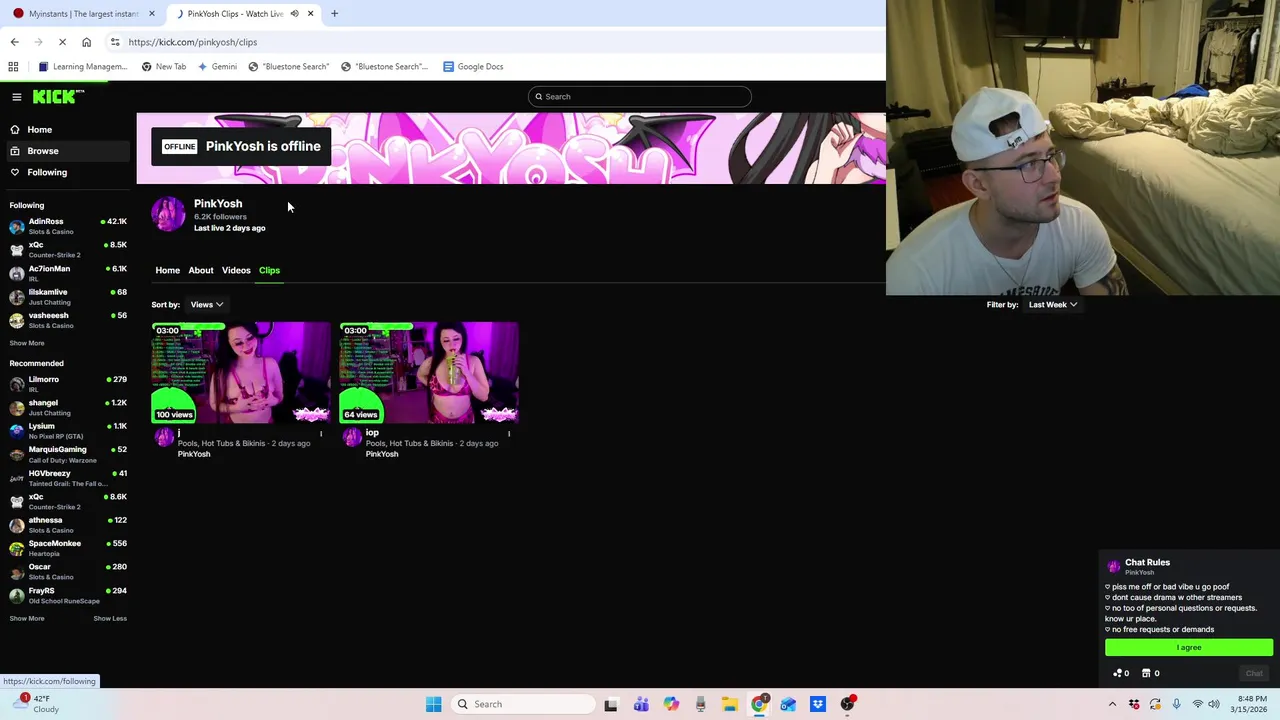This screenshot has height=720, width=1280.
Task: Open Learning Management bookmark
Action: pos(83,67)
